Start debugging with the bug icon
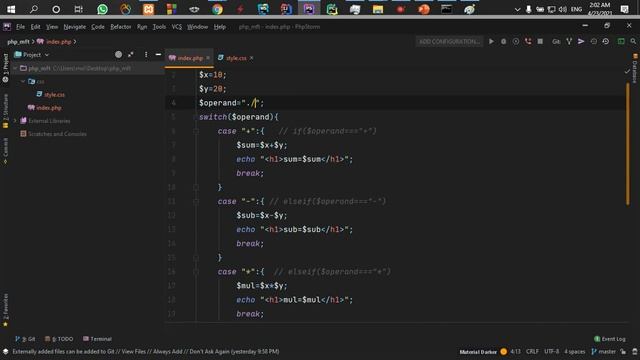Image resolution: width=640 pixels, height=360 pixels. pos(503,41)
